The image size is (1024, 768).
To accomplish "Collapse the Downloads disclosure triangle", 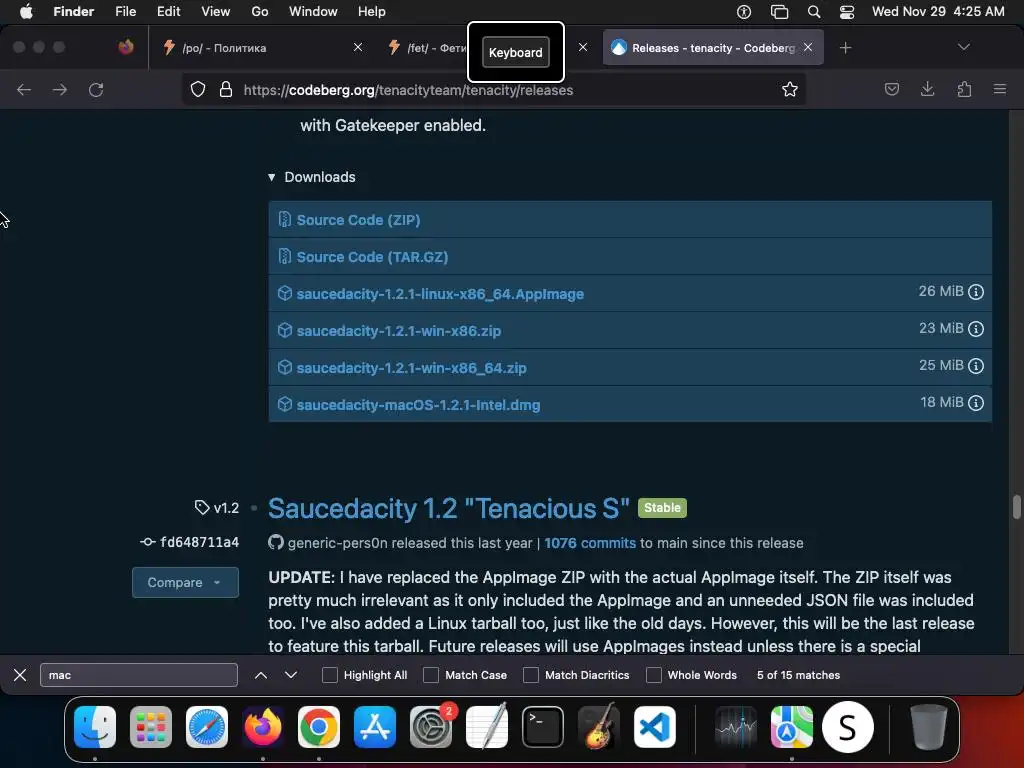I will (x=272, y=177).
